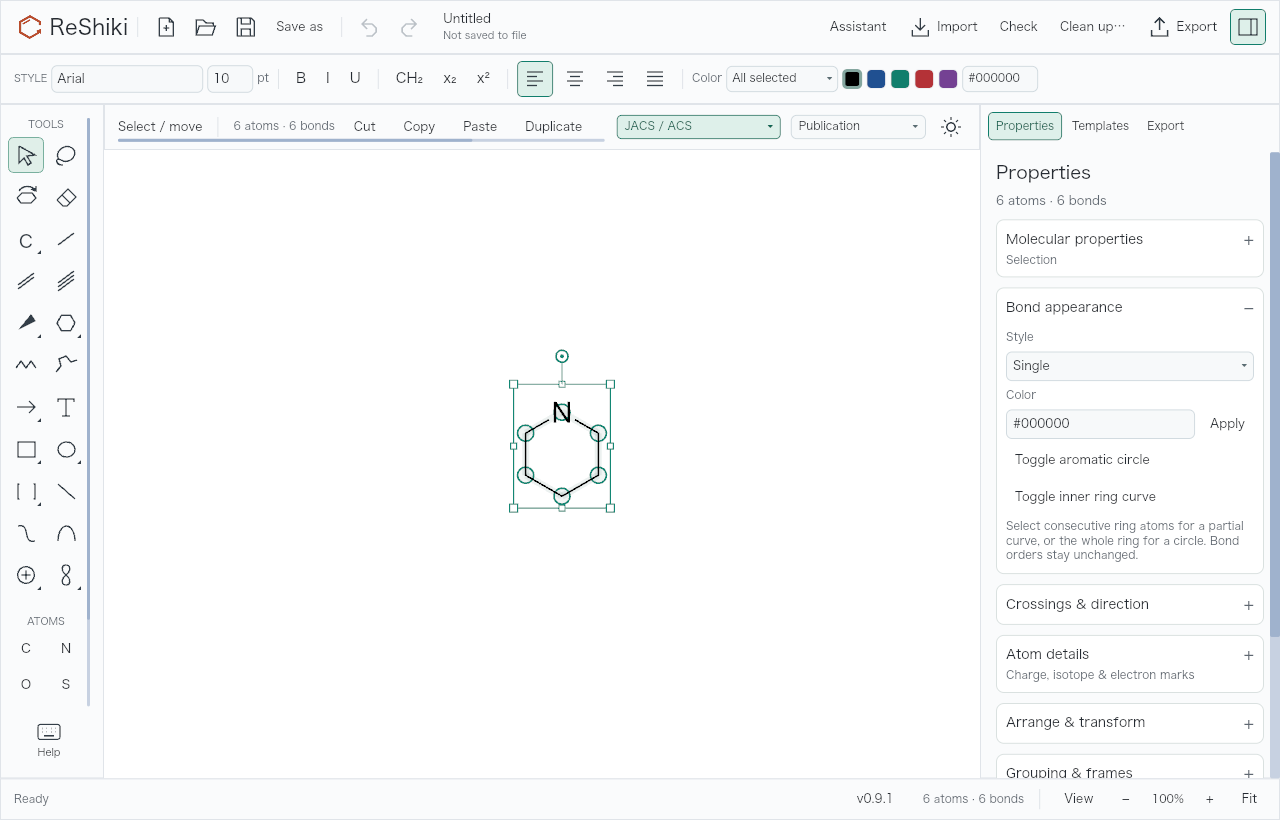Select the brackets tool
The height and width of the screenshot is (820, 1280).
26,492
